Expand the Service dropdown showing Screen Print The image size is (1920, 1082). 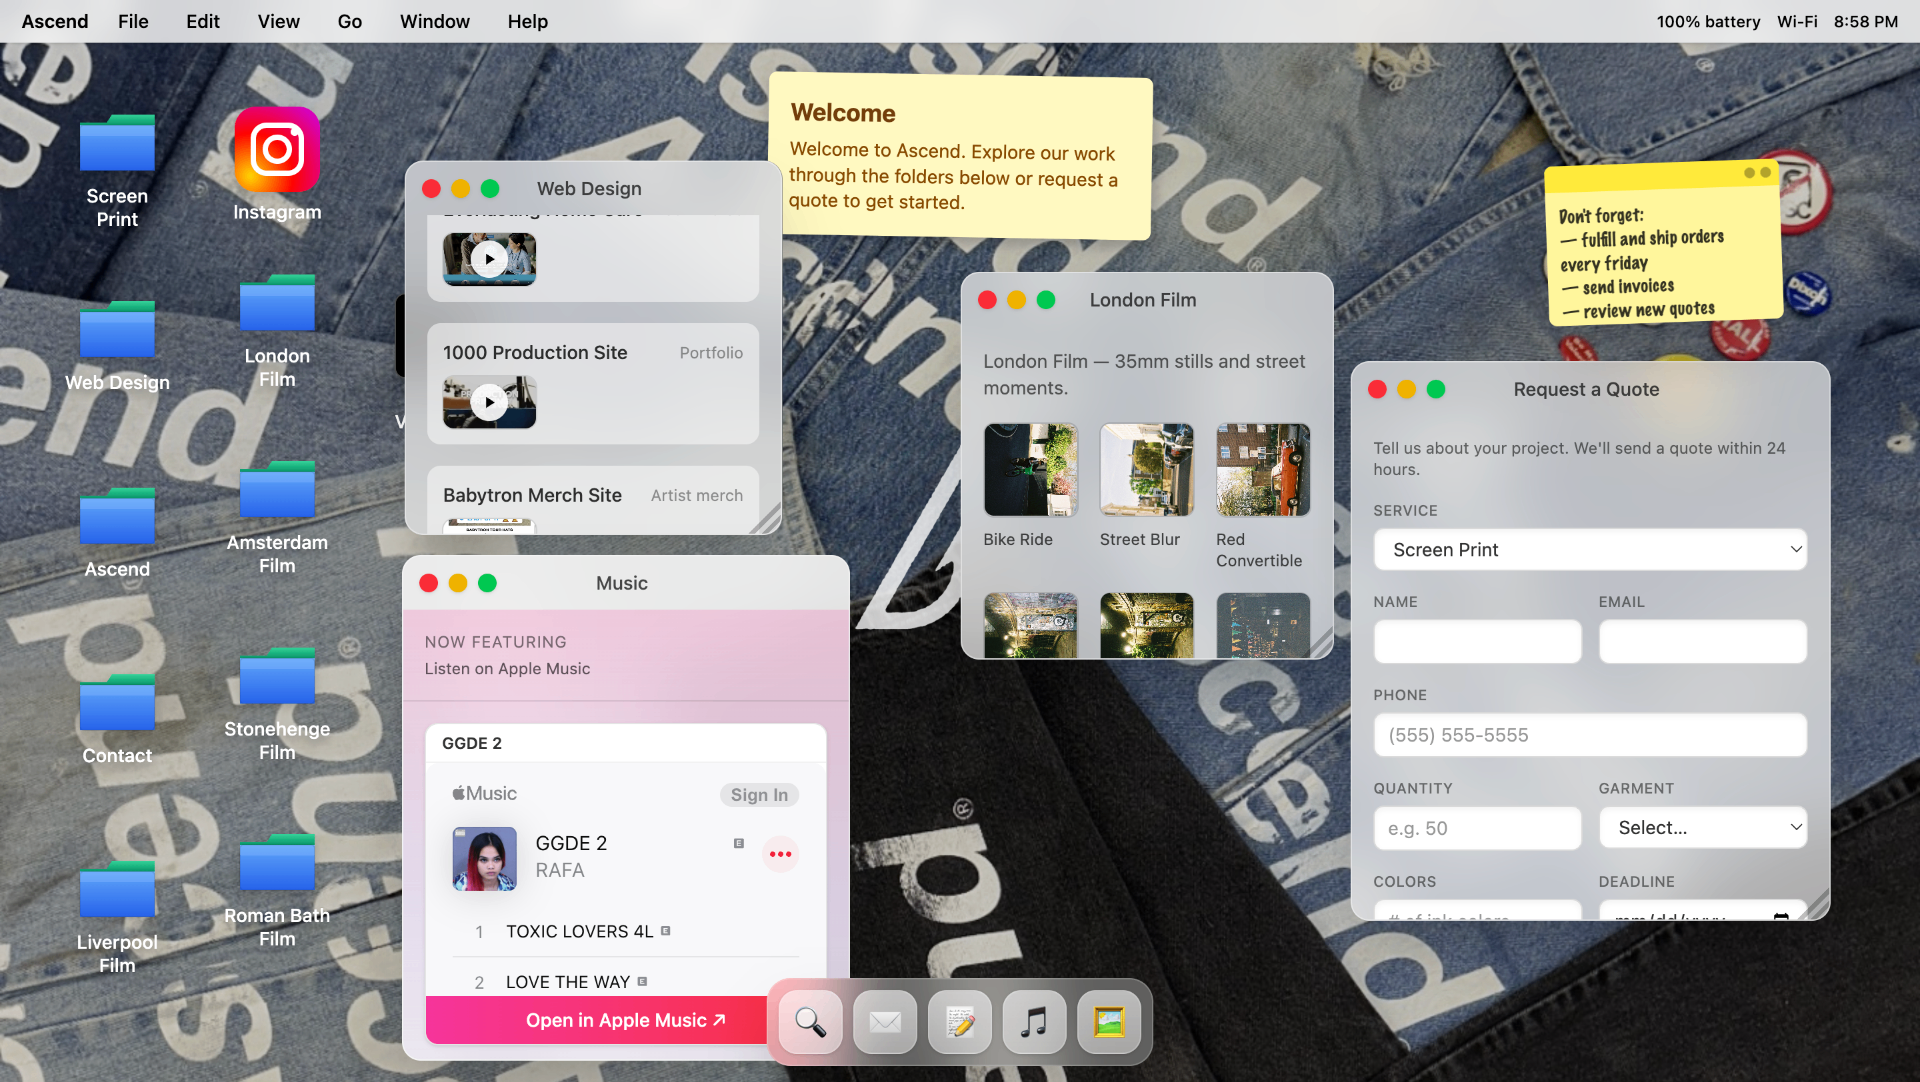(x=1590, y=549)
